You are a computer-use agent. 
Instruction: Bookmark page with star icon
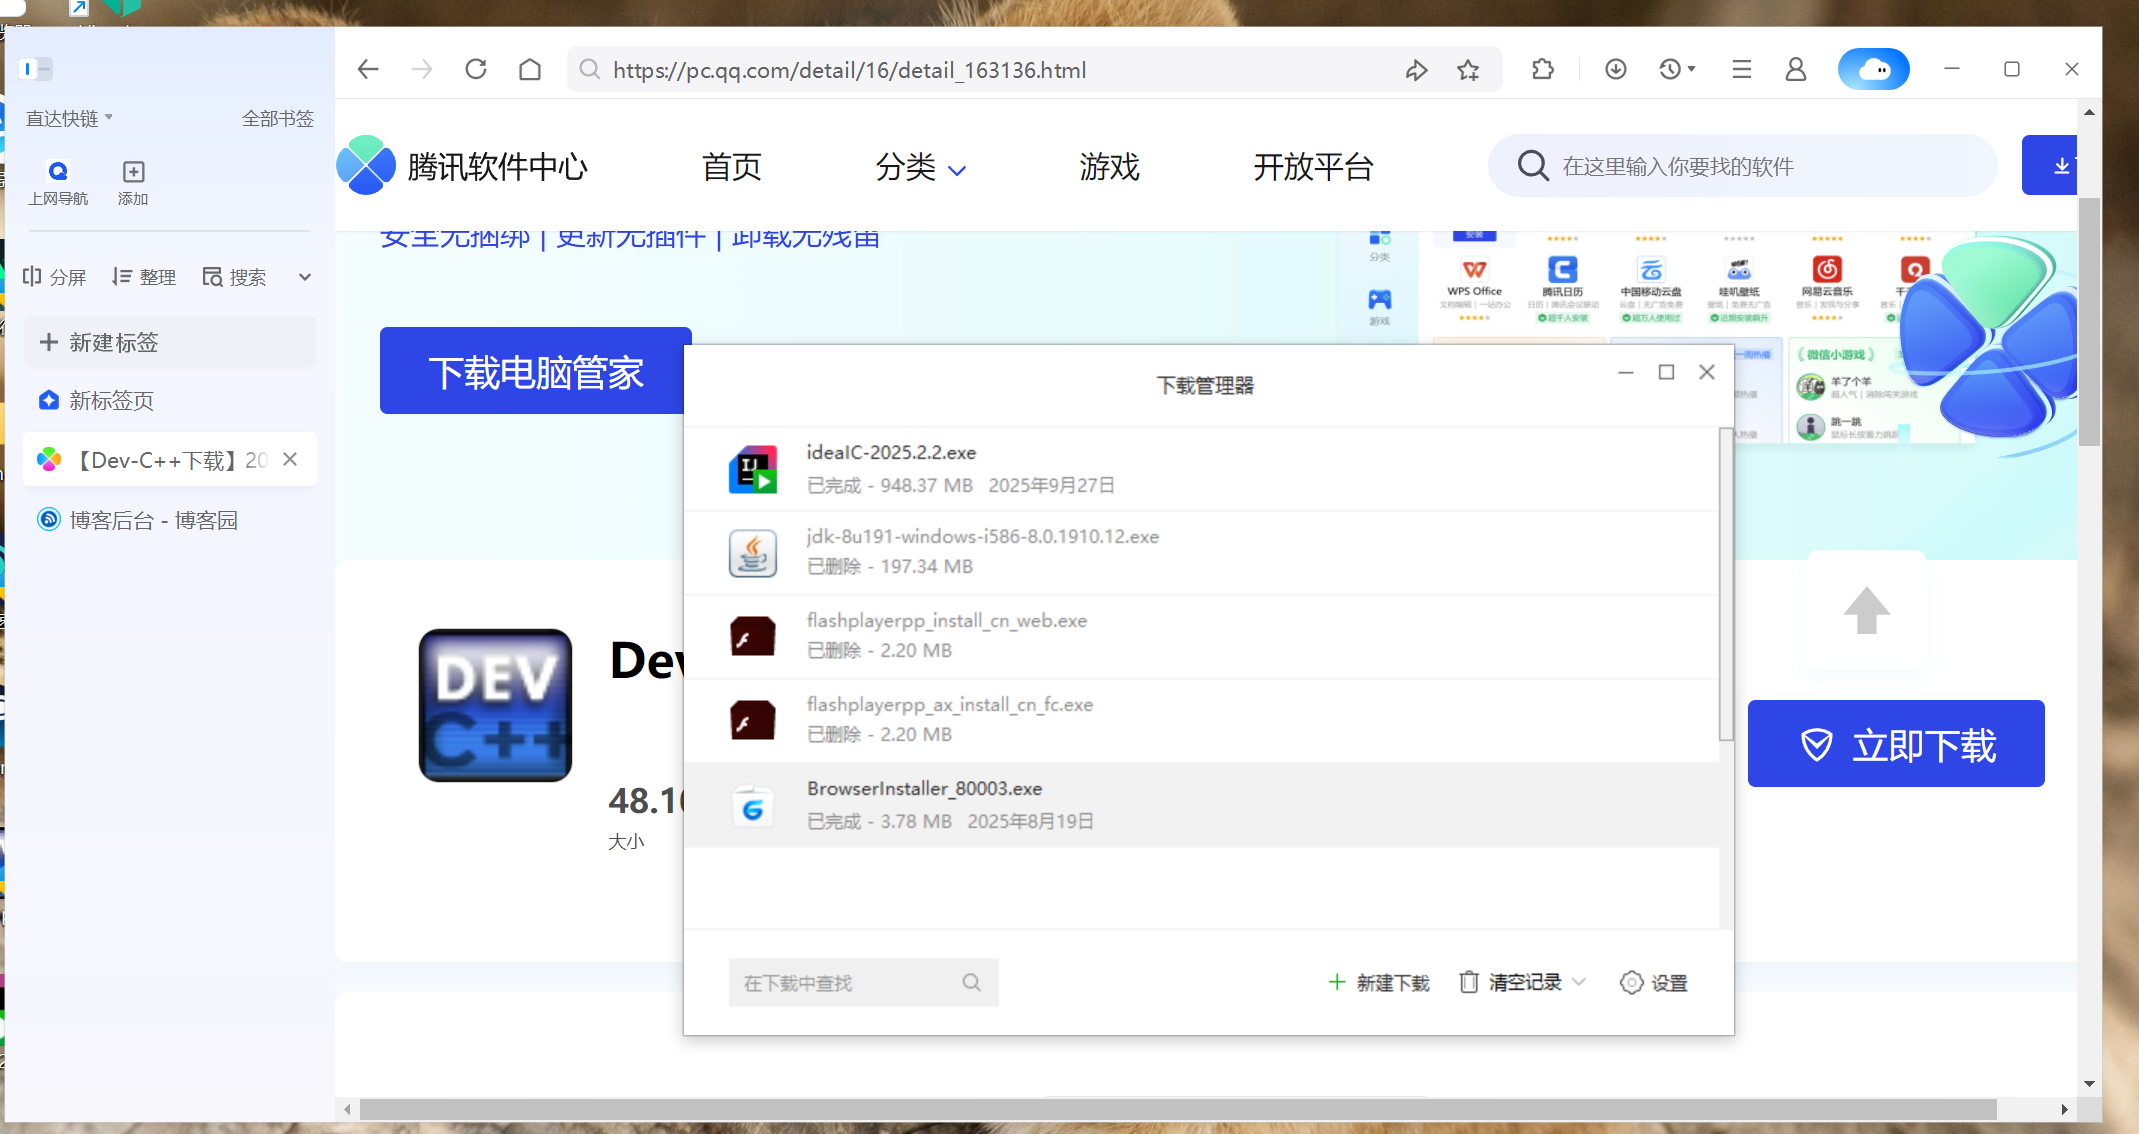[x=1468, y=70]
